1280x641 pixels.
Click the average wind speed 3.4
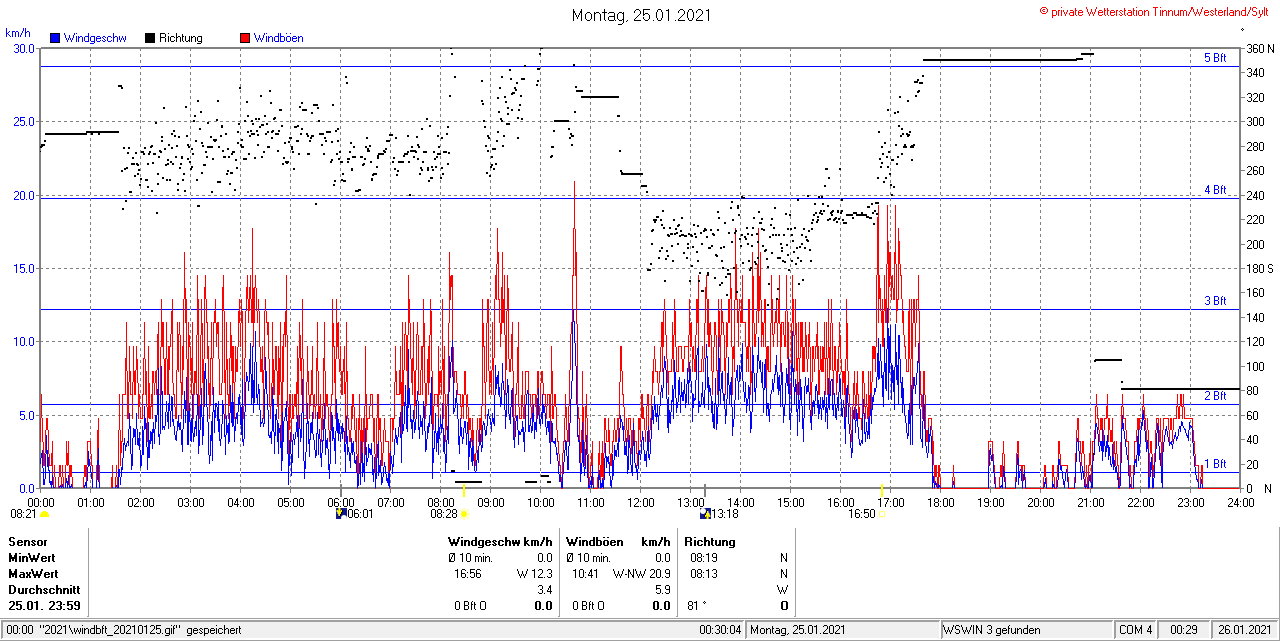(545, 590)
